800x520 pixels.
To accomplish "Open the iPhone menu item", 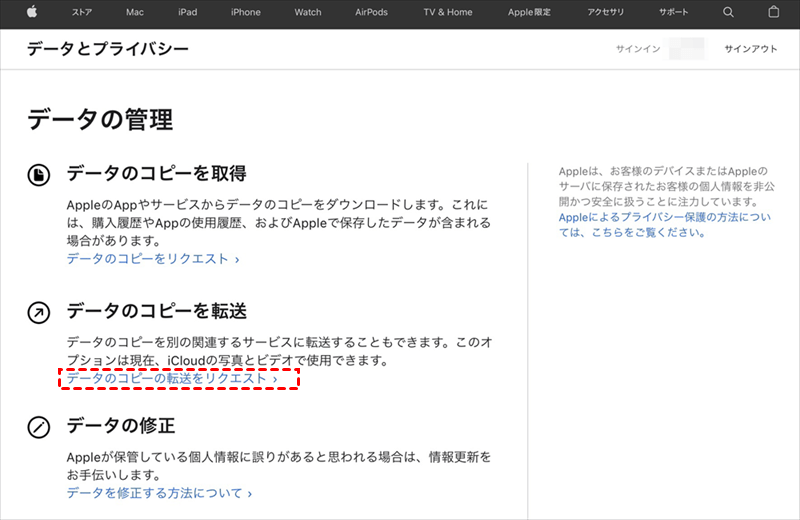I will [245, 12].
